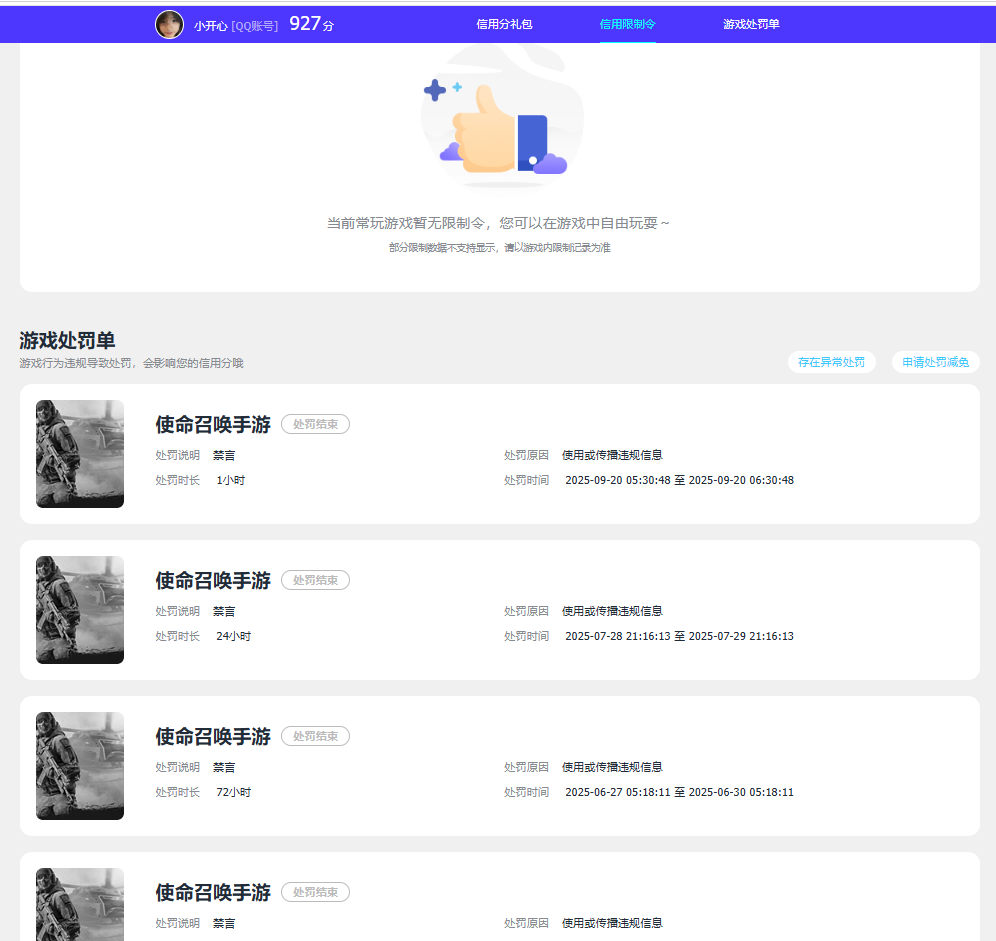Select the 2025-06-27 05:18:11 penalty time
996x941 pixels.
click(679, 792)
